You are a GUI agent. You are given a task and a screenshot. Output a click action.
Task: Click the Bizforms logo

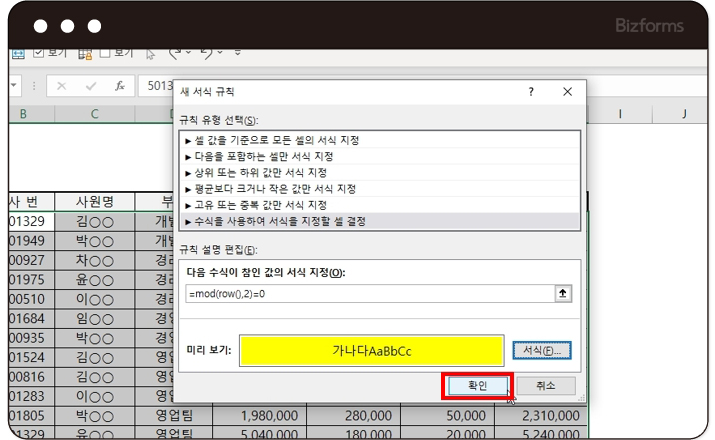pos(650,24)
